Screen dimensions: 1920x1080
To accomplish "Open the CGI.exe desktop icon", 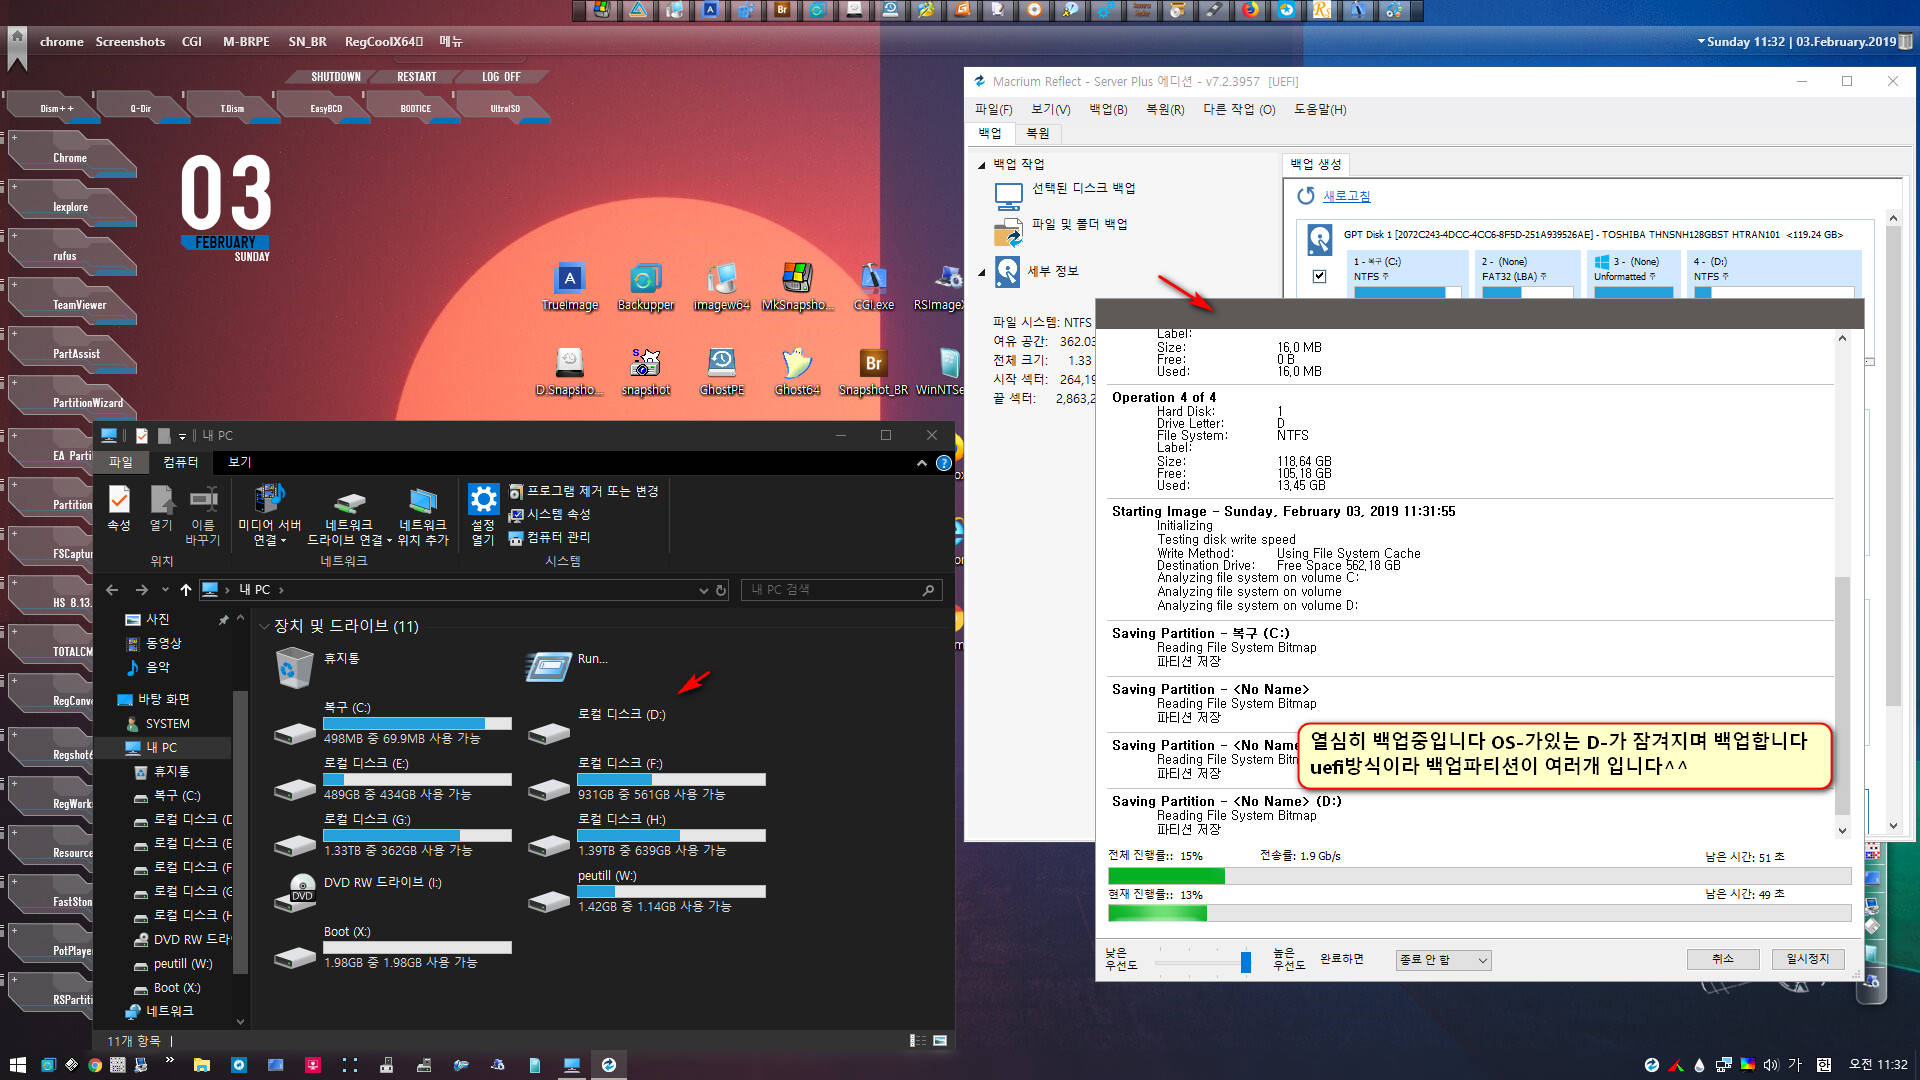I will 873,286.
